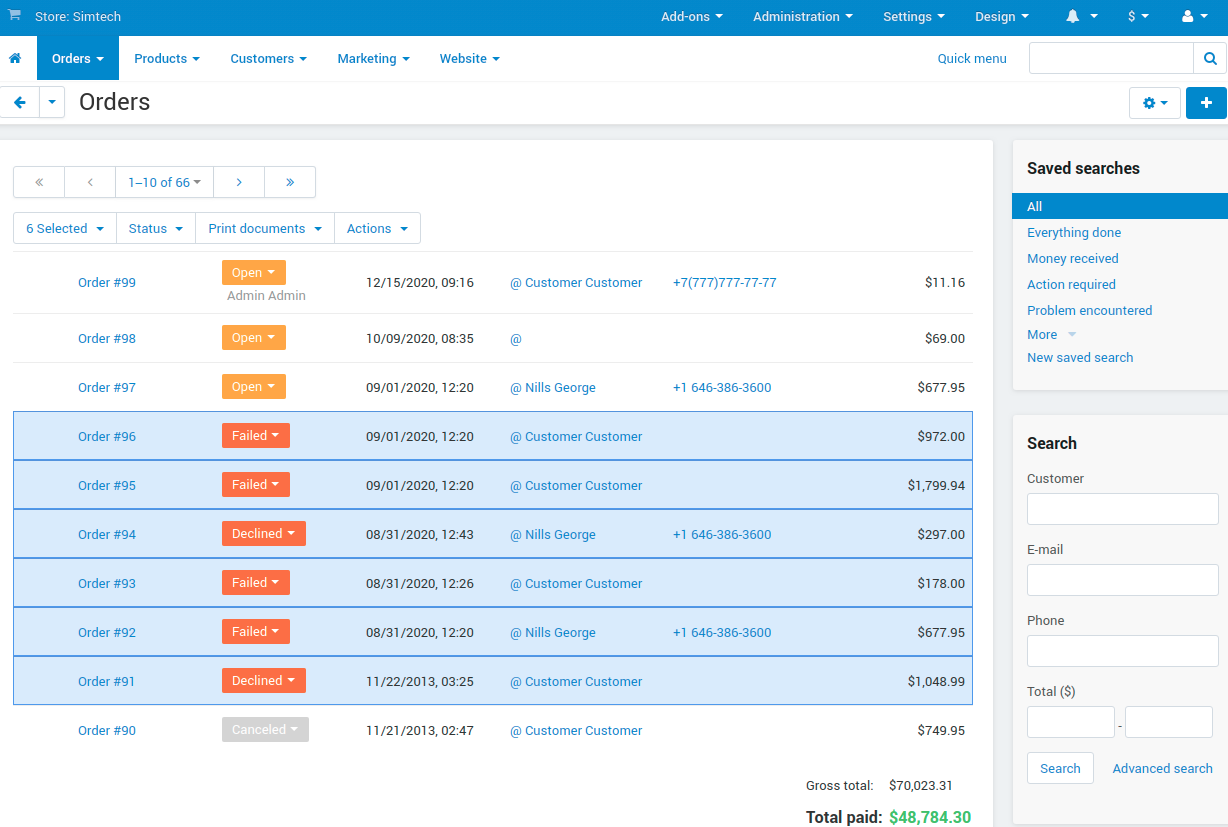The height and width of the screenshot is (827, 1228).
Task: Click phone +7(777)777-77-77
Action: pyautogui.click(x=725, y=283)
